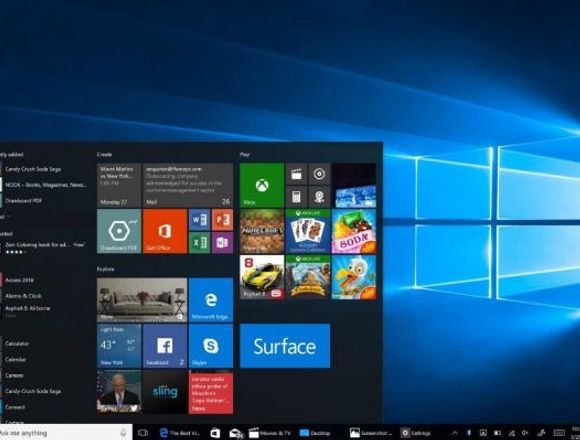The width and height of the screenshot is (580, 440).
Task: Open the PowerPoint tile
Action: 222,220
